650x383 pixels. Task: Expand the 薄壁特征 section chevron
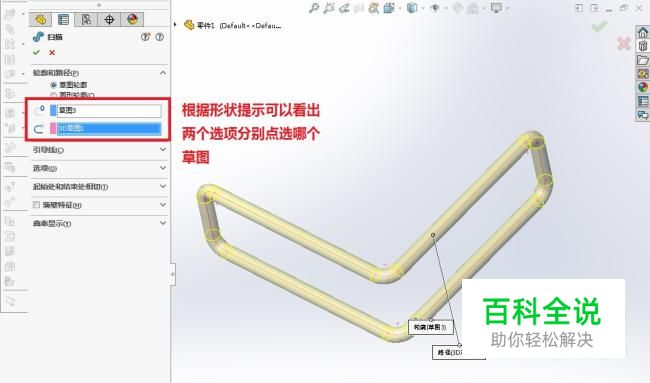[x=163, y=205]
